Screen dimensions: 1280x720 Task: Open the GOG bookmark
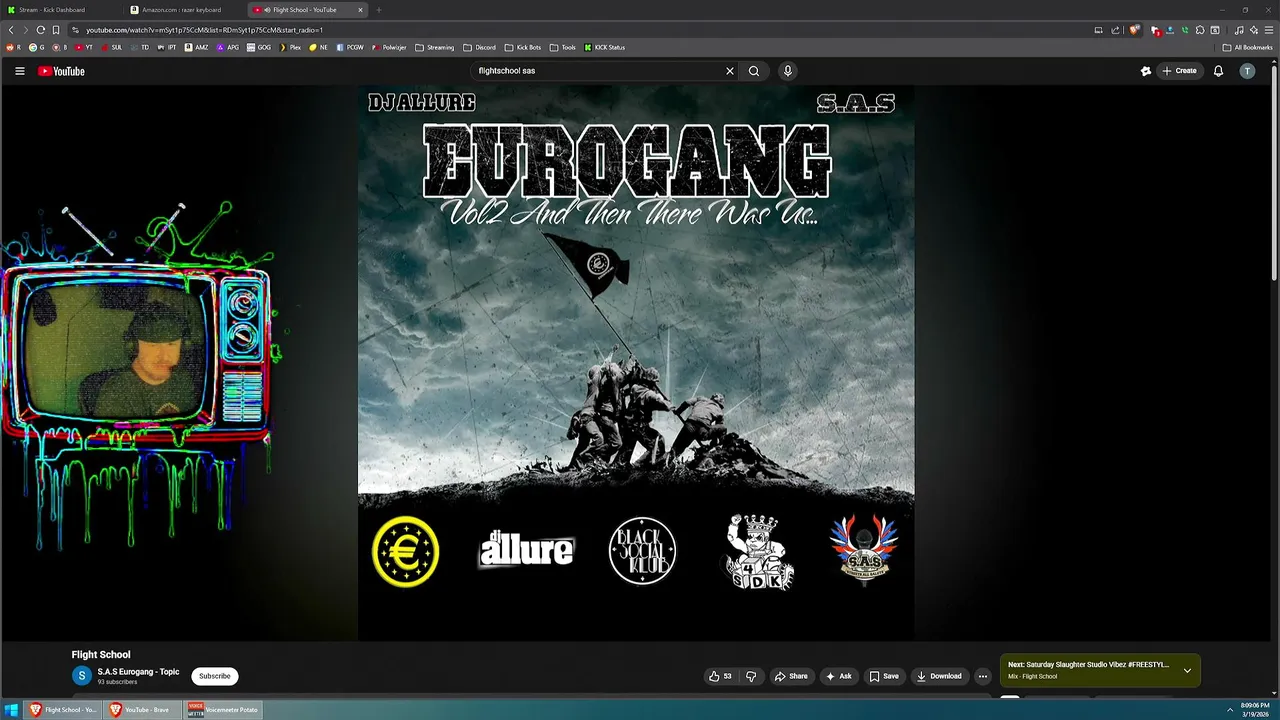259,47
